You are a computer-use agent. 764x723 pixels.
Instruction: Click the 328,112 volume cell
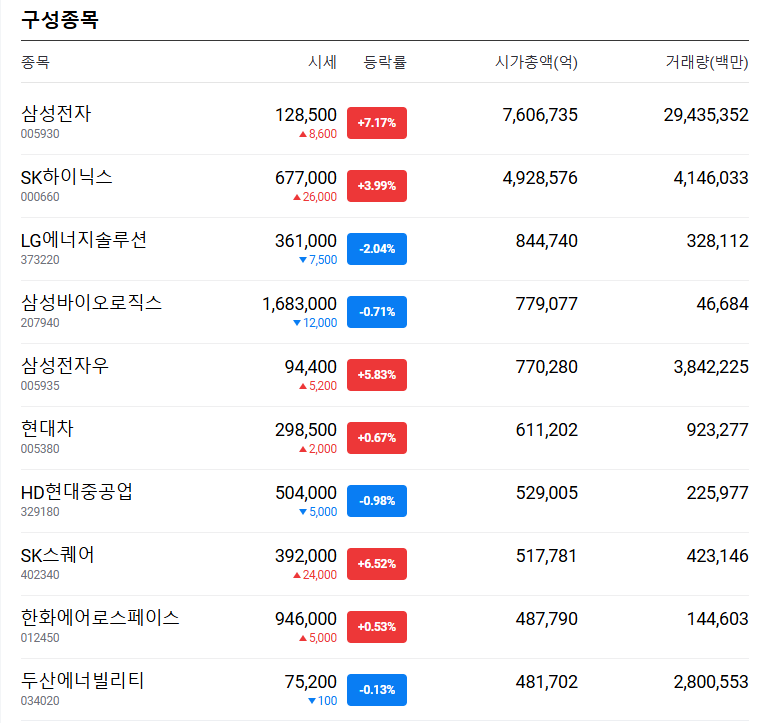(717, 241)
